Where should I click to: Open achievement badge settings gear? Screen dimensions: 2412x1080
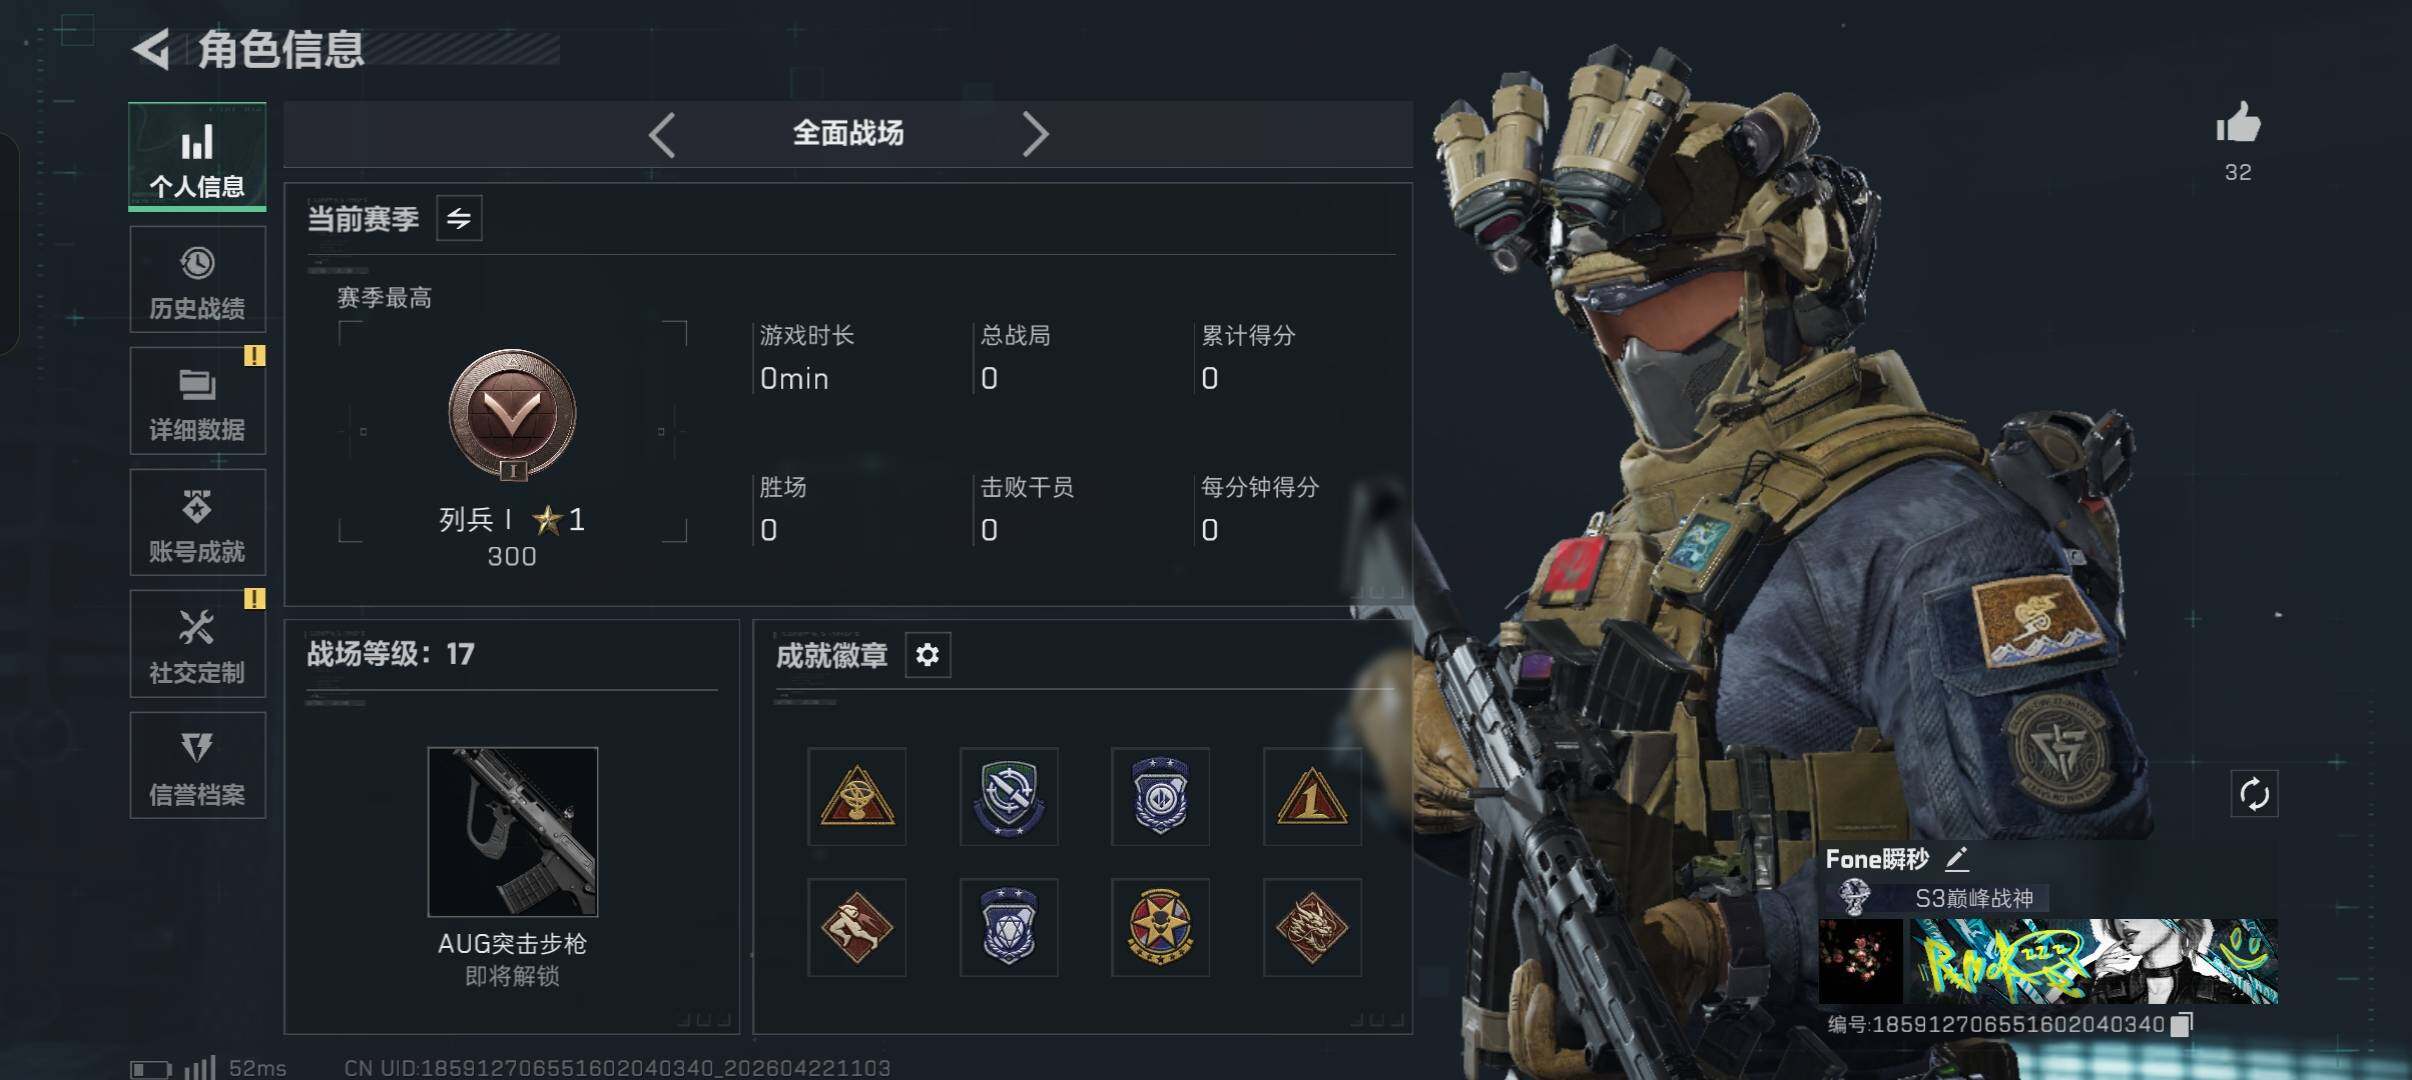click(x=927, y=655)
